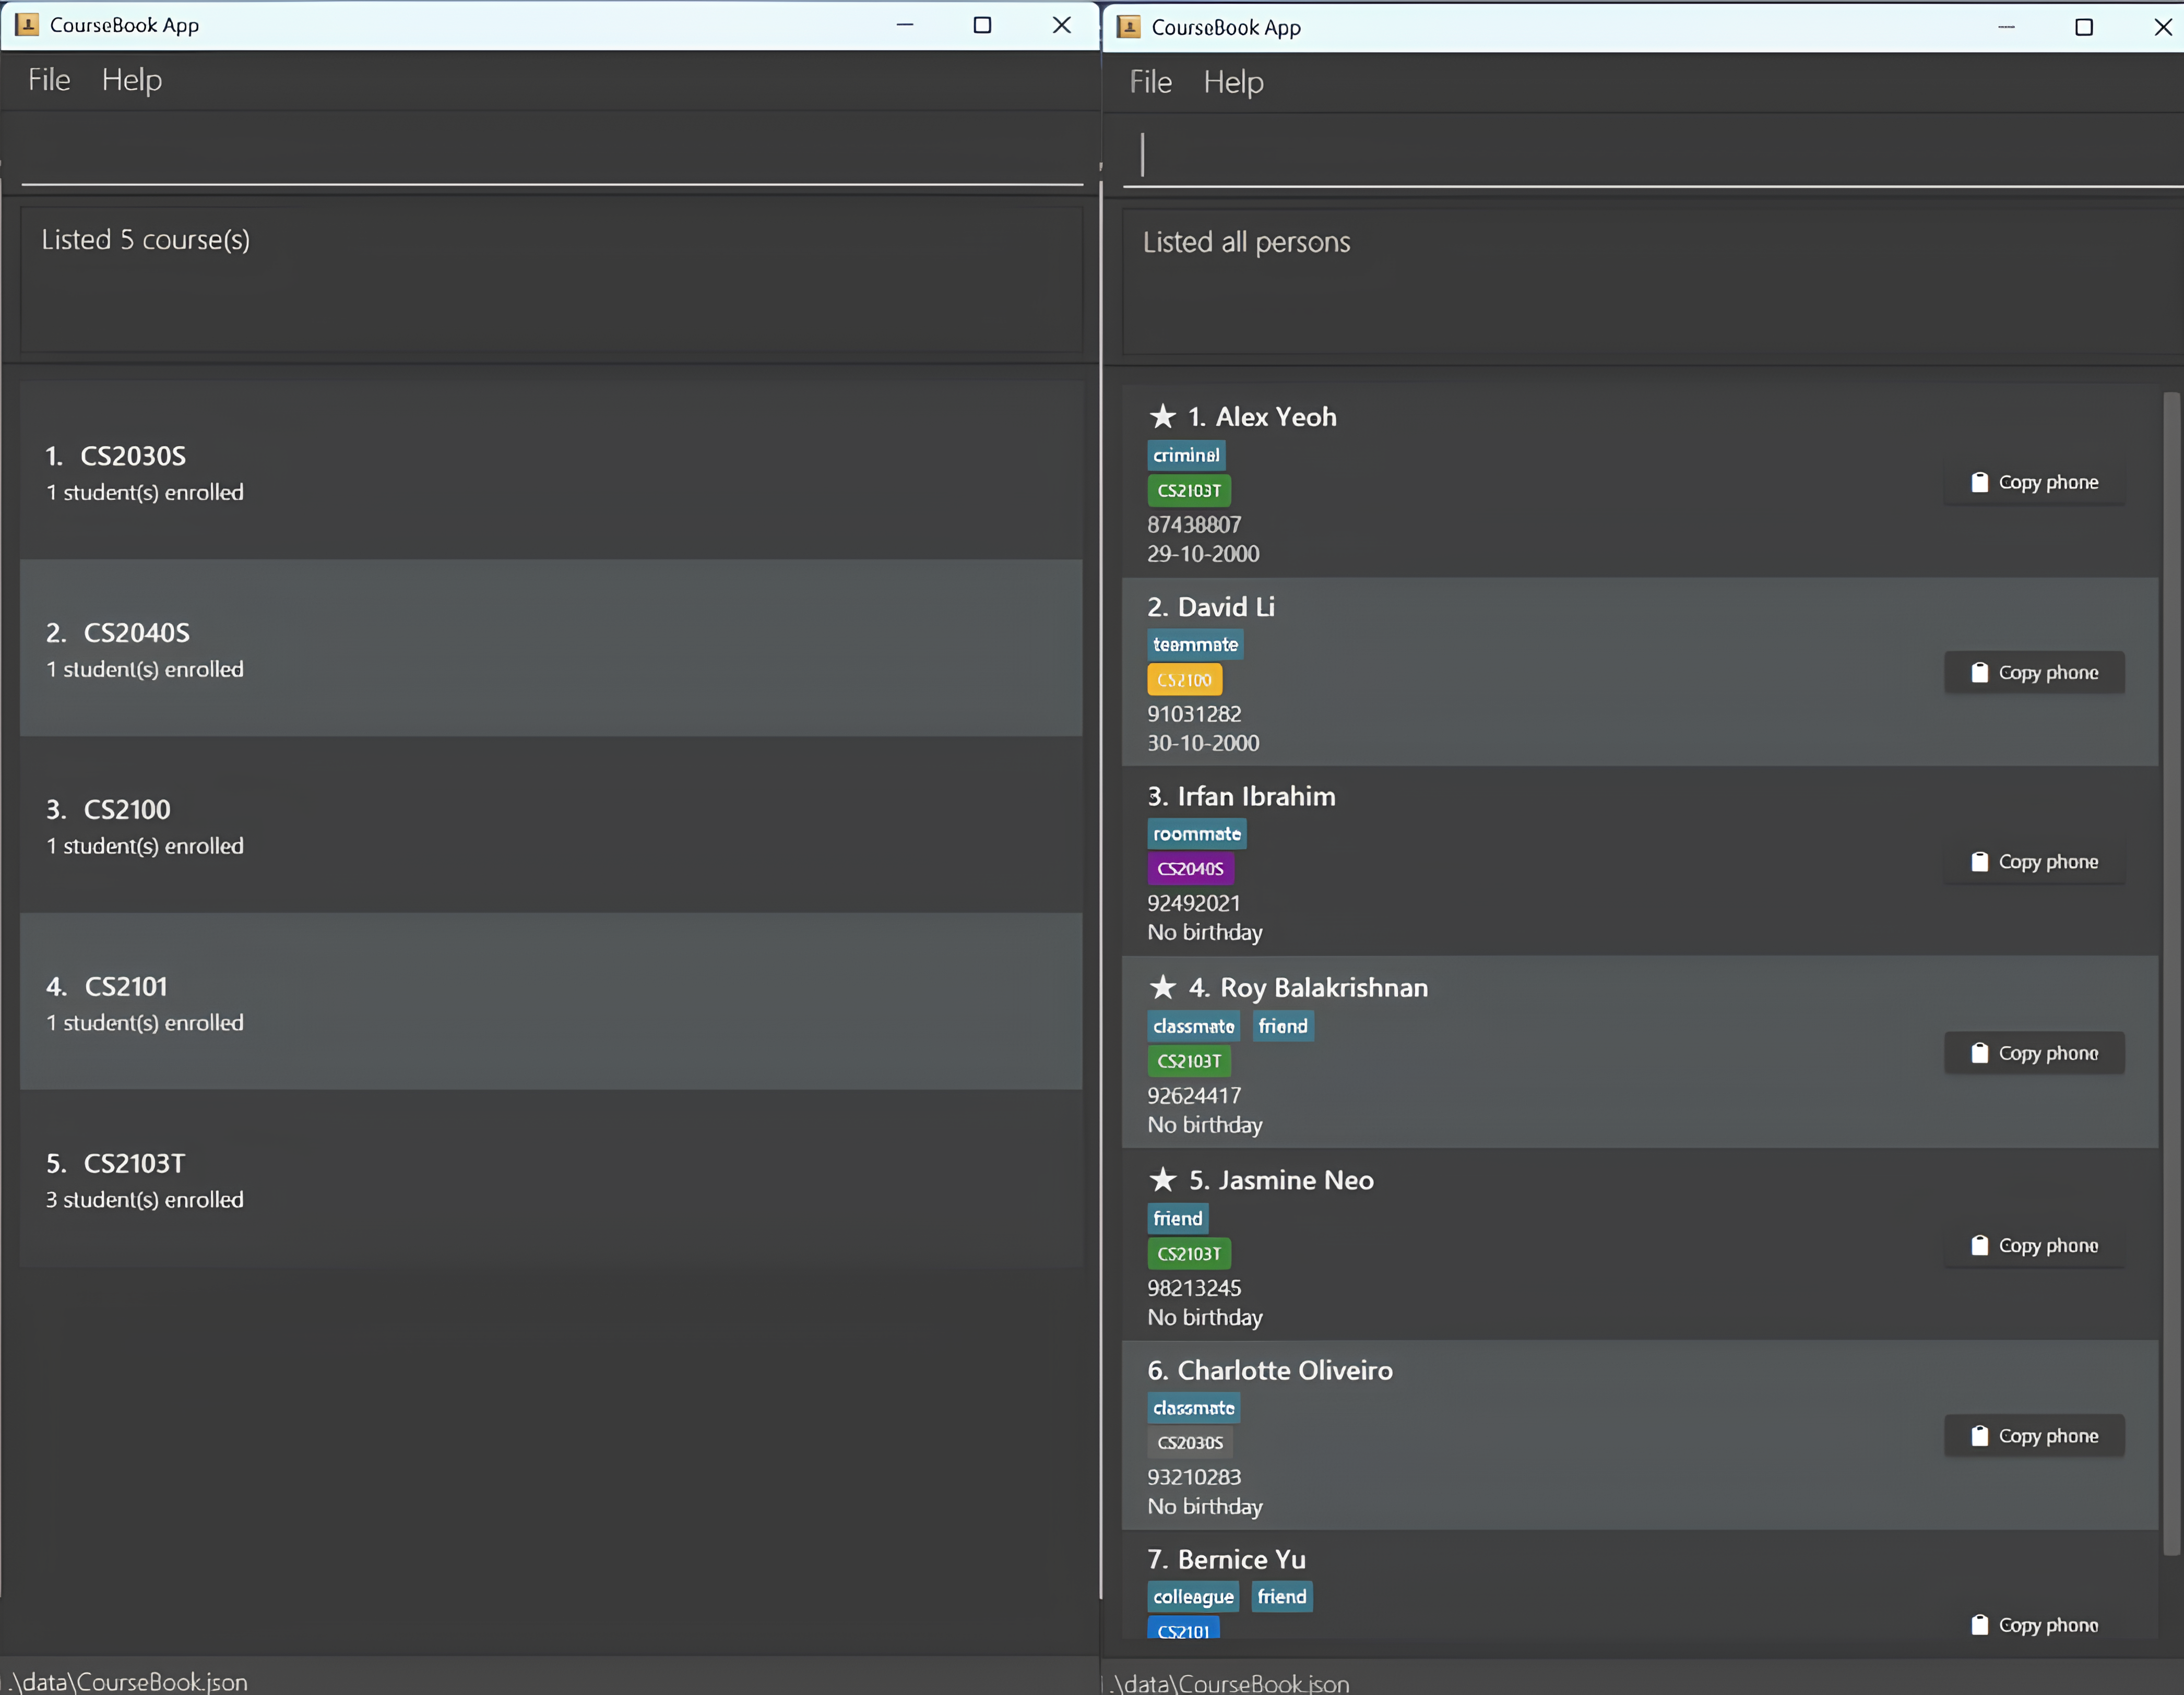2184x1695 pixels.
Task: Click the purple CS2040S tag under Irfan
Action: tap(1190, 869)
